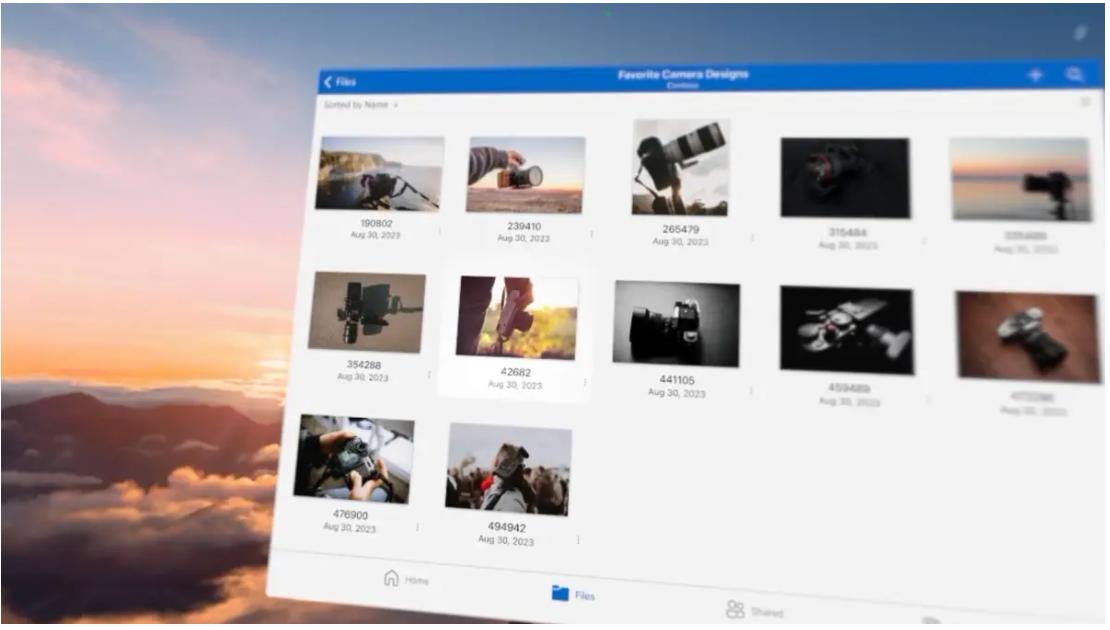Open camera rig photo 354288
Image resolution: width=1110 pixels, height=630 pixels.
(x=367, y=312)
